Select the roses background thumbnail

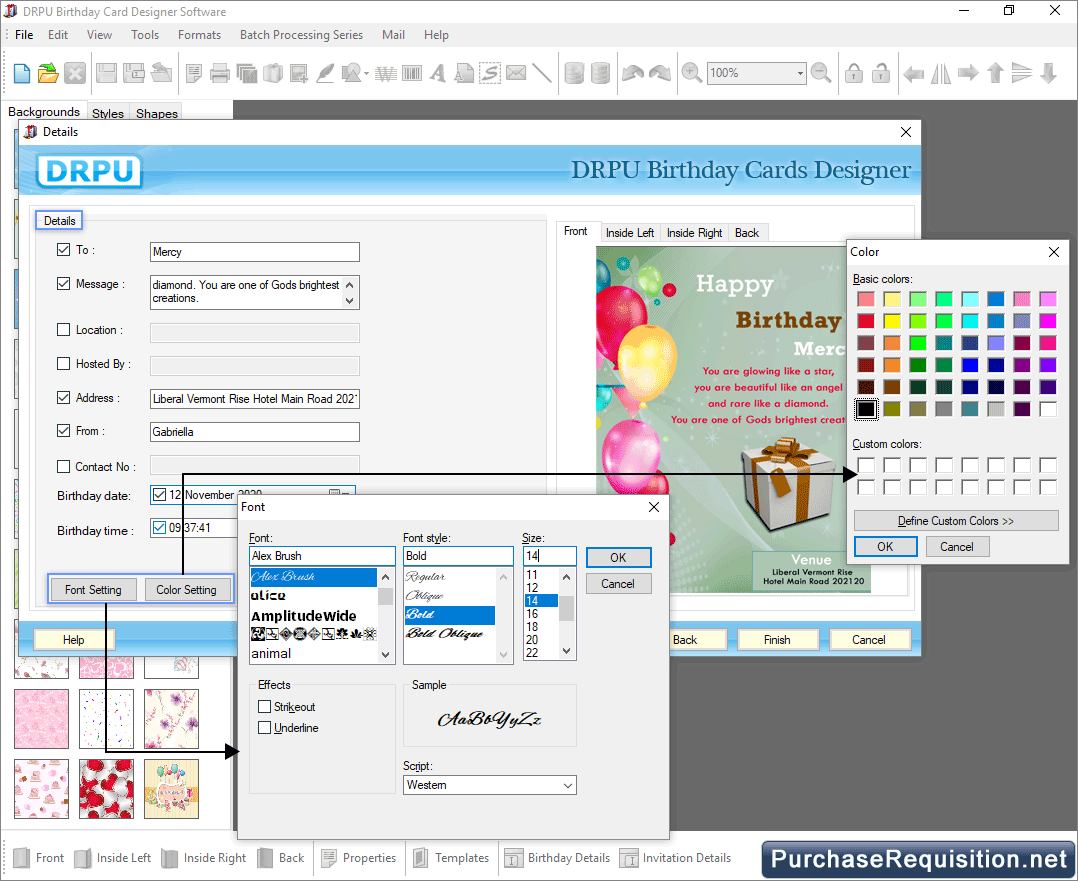point(106,789)
